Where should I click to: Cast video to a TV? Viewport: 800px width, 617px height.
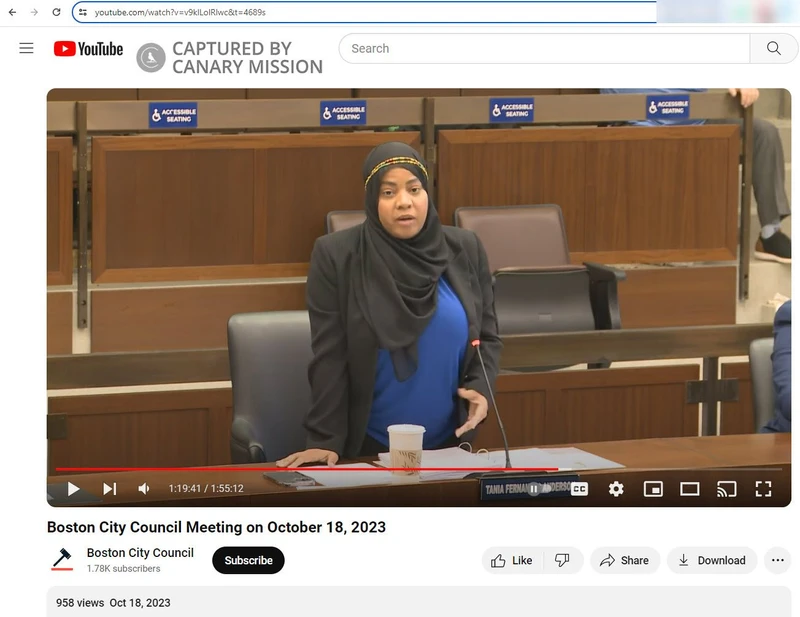click(727, 489)
